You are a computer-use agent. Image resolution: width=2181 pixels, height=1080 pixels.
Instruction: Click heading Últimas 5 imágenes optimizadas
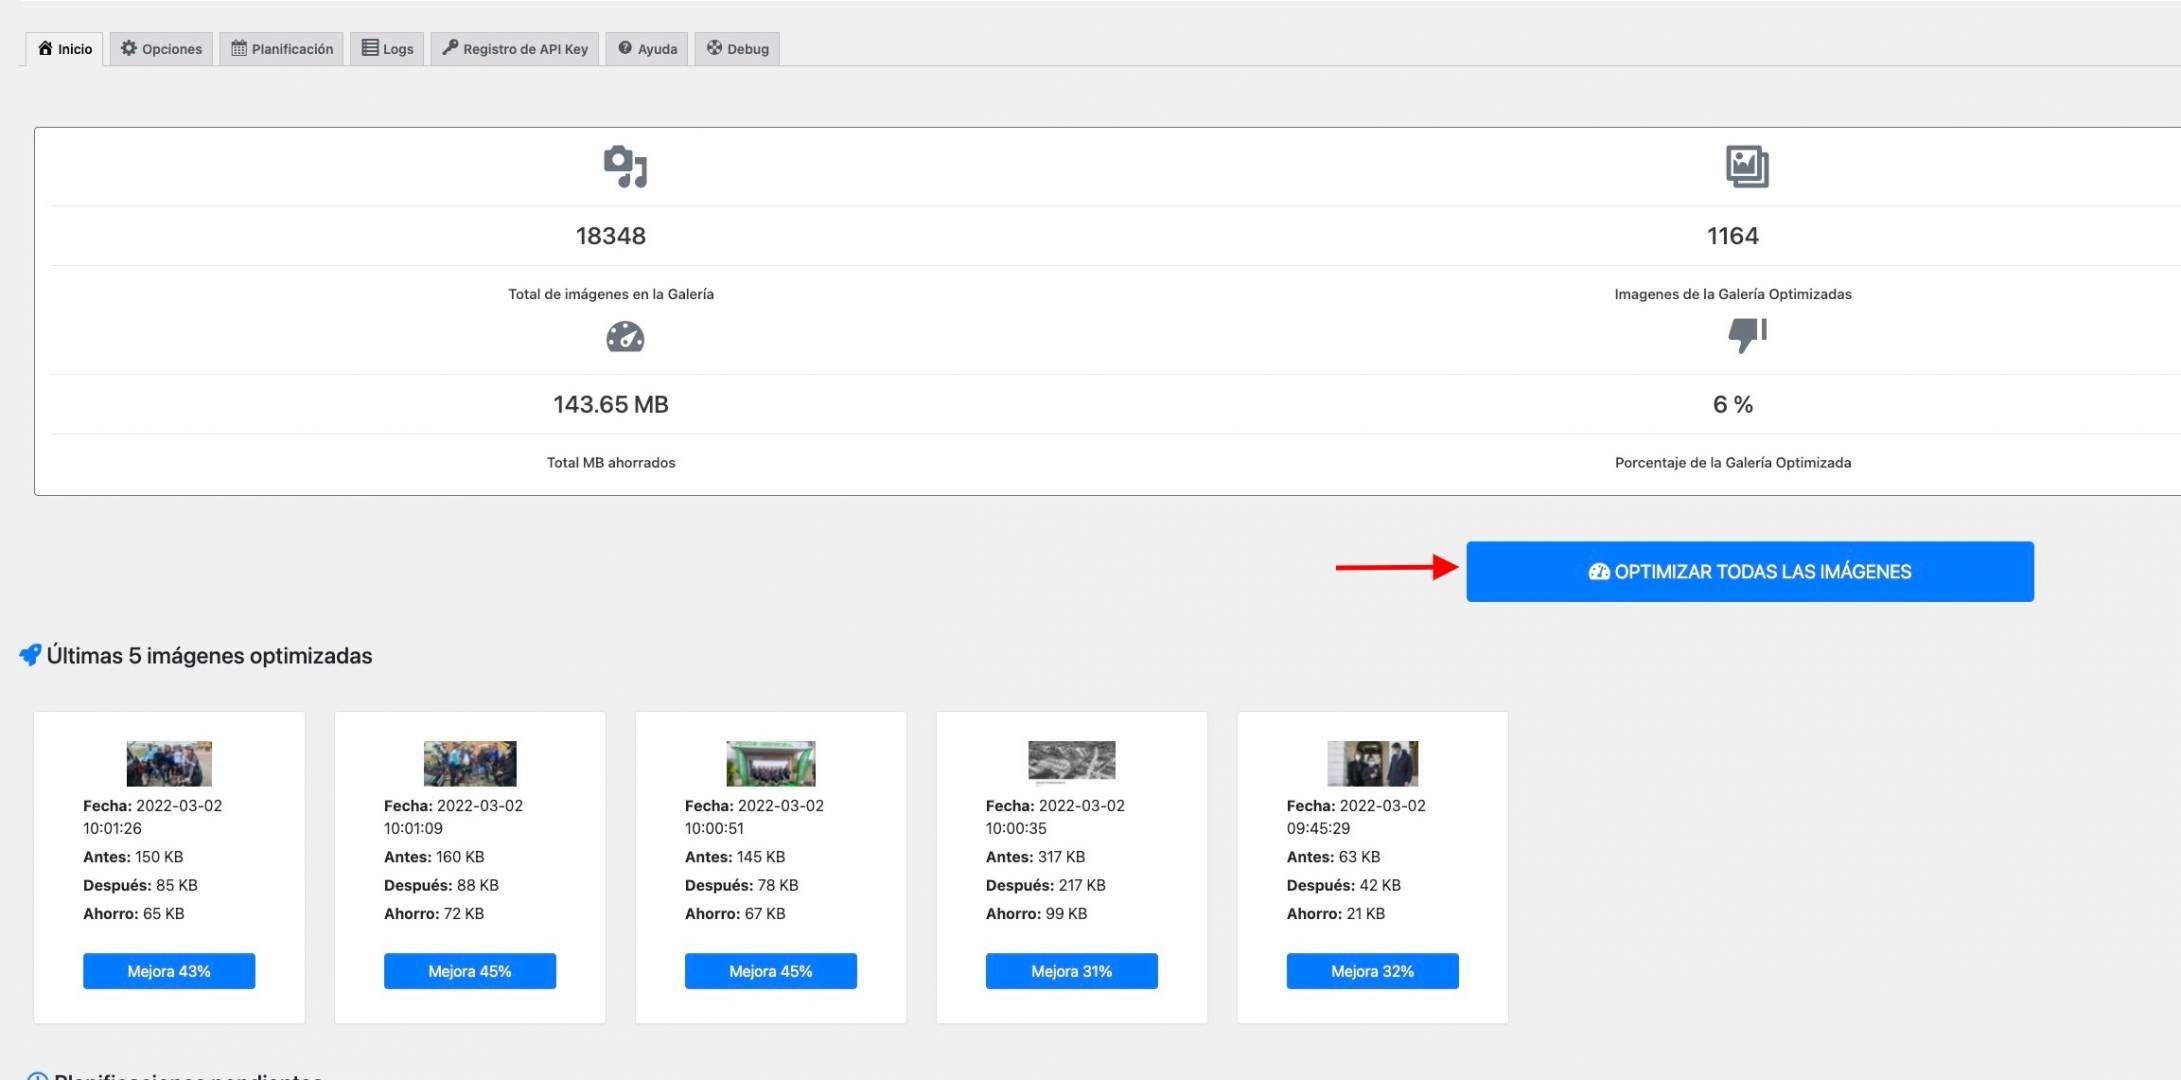point(209,656)
